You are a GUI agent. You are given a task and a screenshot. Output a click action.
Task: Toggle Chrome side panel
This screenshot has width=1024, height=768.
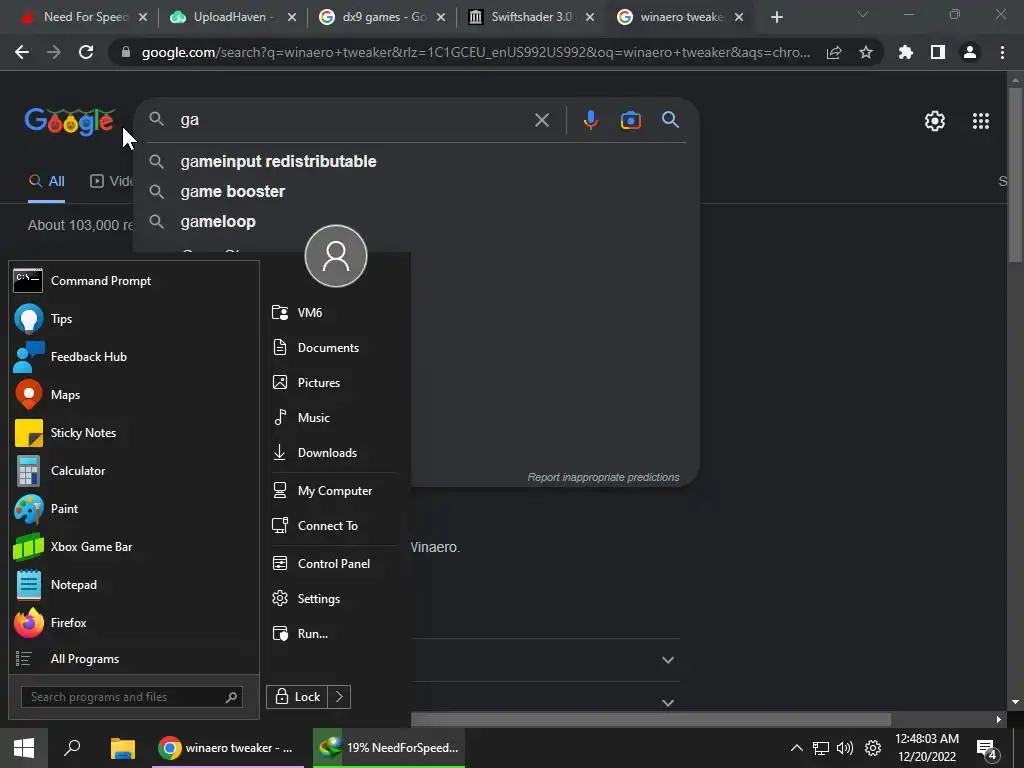pyautogui.click(x=937, y=52)
